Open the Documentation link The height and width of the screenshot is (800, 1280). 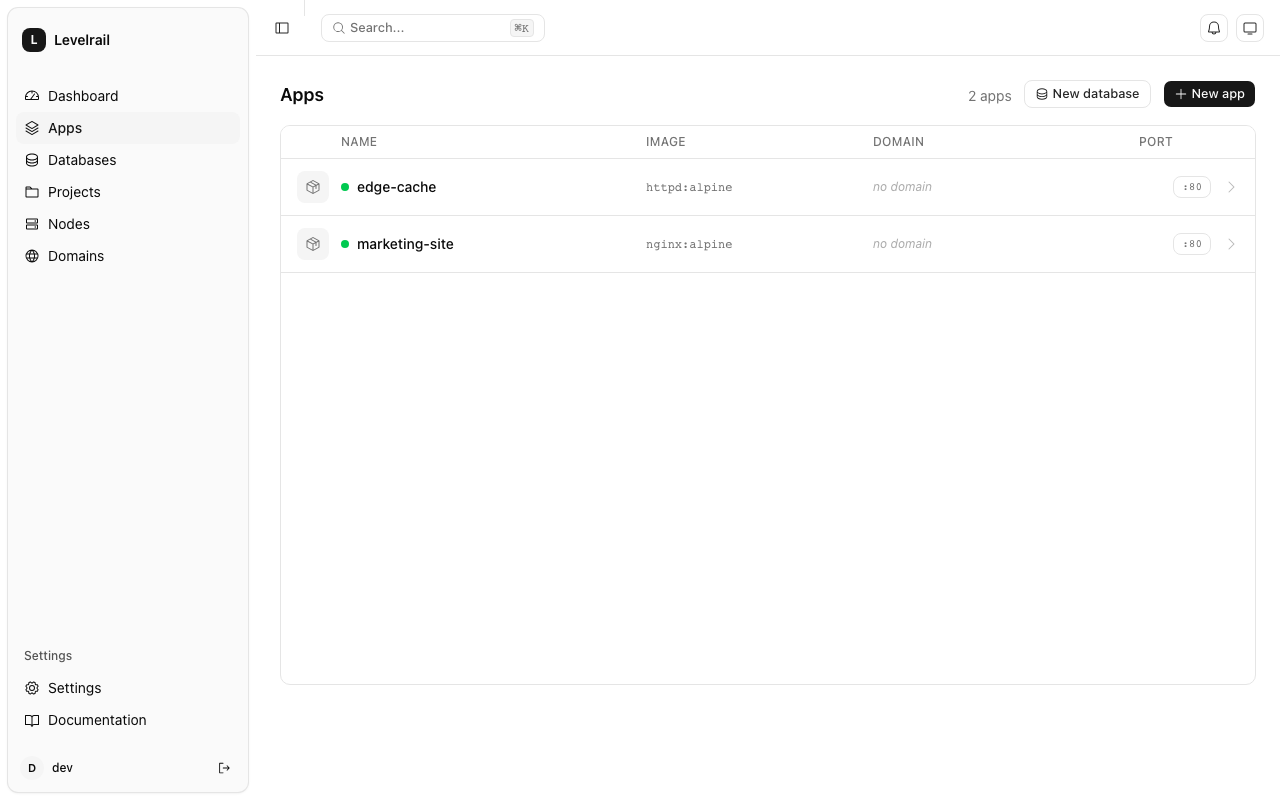point(128,720)
